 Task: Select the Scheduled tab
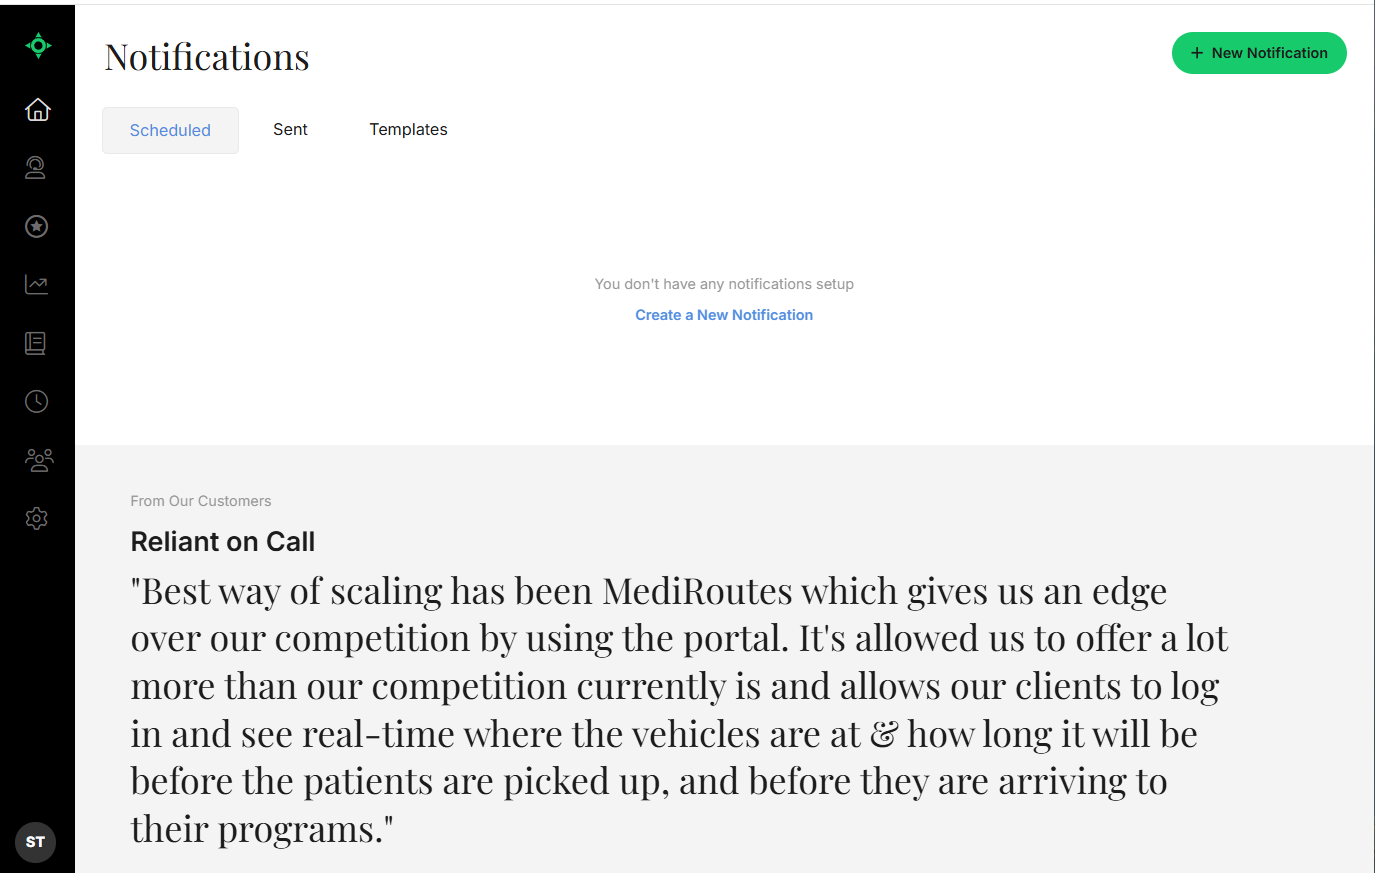[170, 130]
